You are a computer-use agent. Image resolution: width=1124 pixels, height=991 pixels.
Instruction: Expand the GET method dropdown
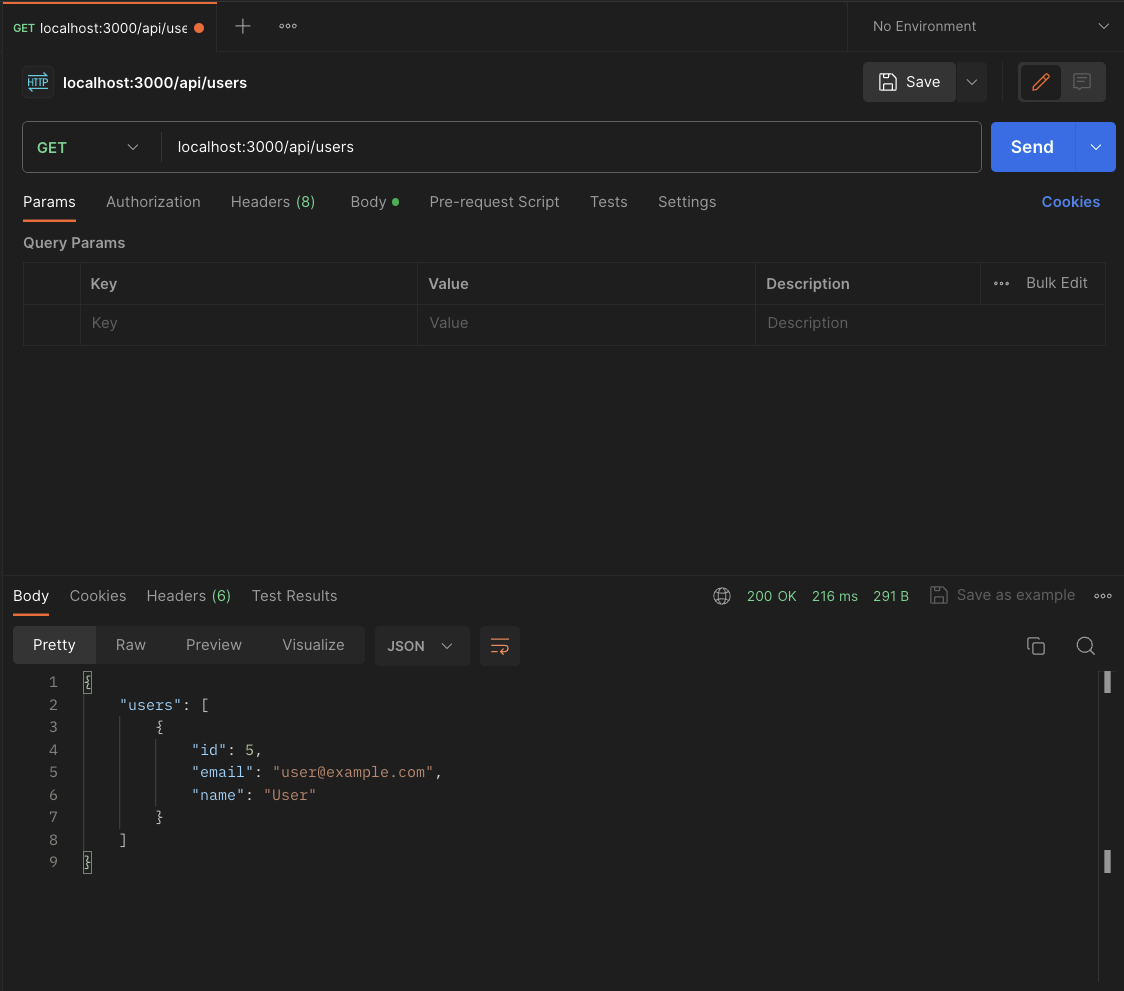click(x=90, y=147)
